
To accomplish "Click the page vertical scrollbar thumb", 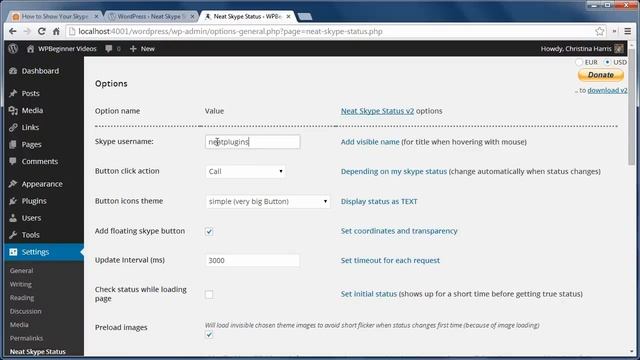I will 632,108.
